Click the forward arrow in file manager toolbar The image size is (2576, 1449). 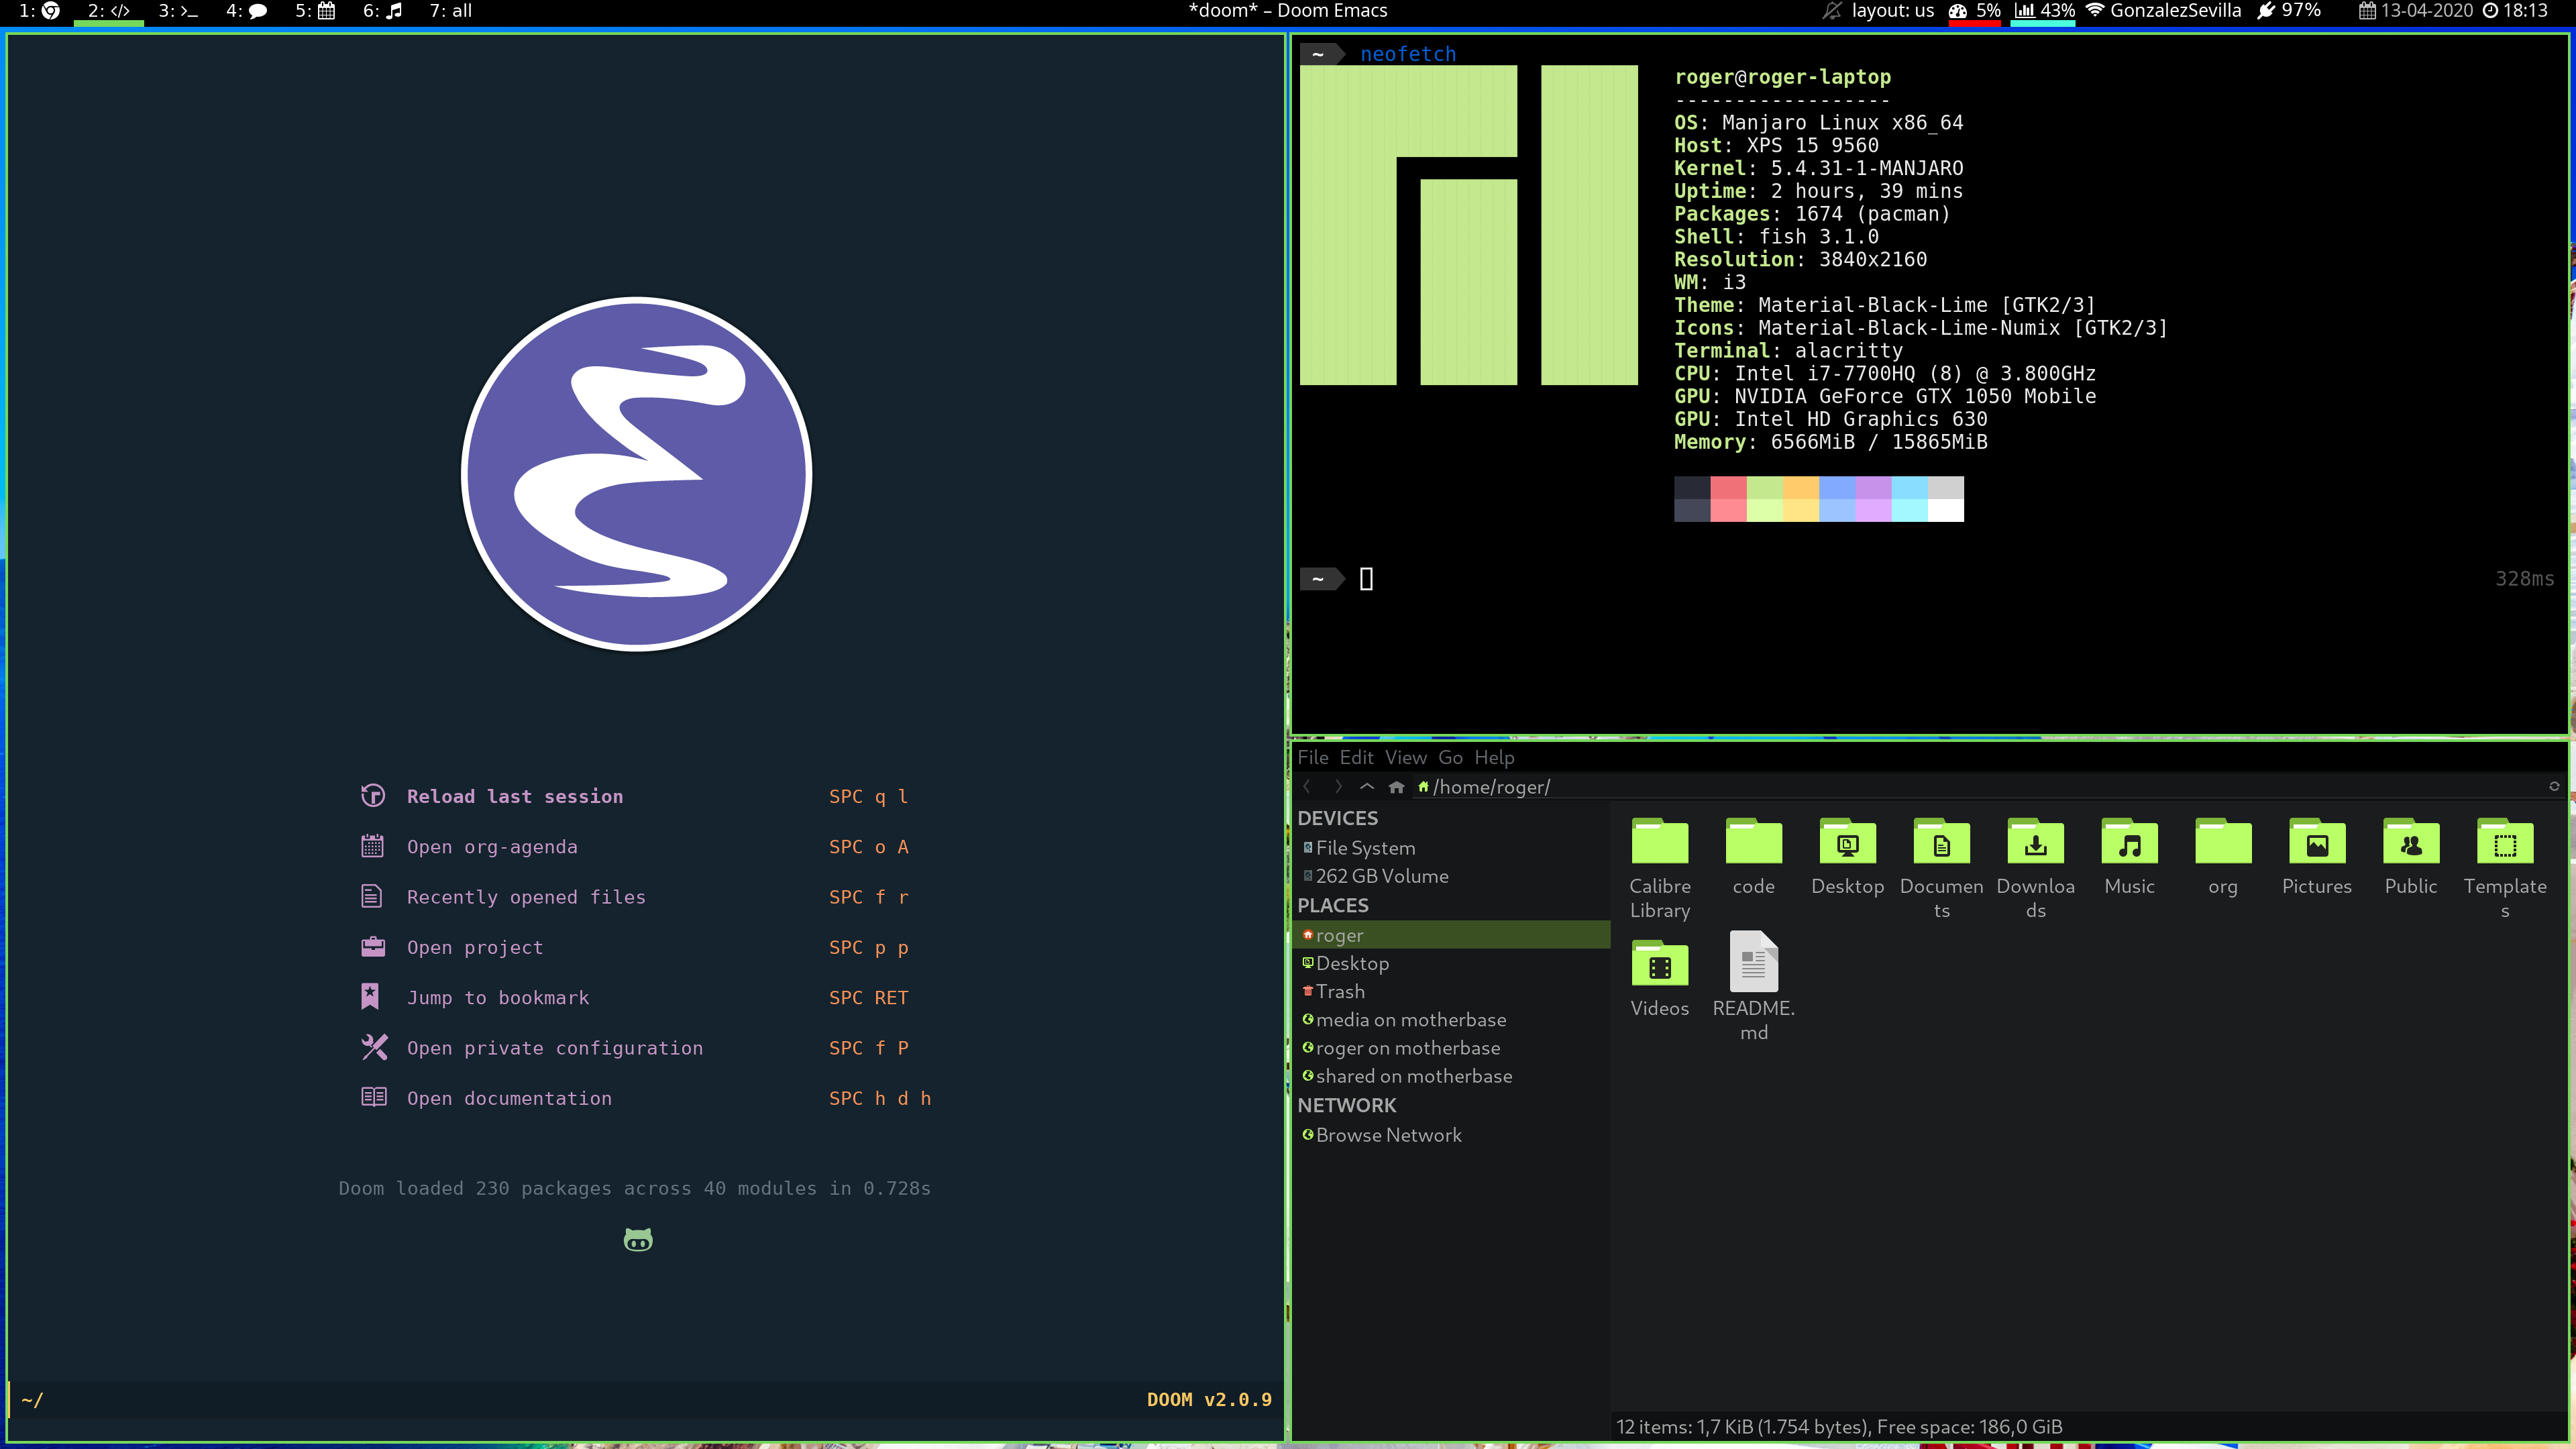click(x=1338, y=787)
